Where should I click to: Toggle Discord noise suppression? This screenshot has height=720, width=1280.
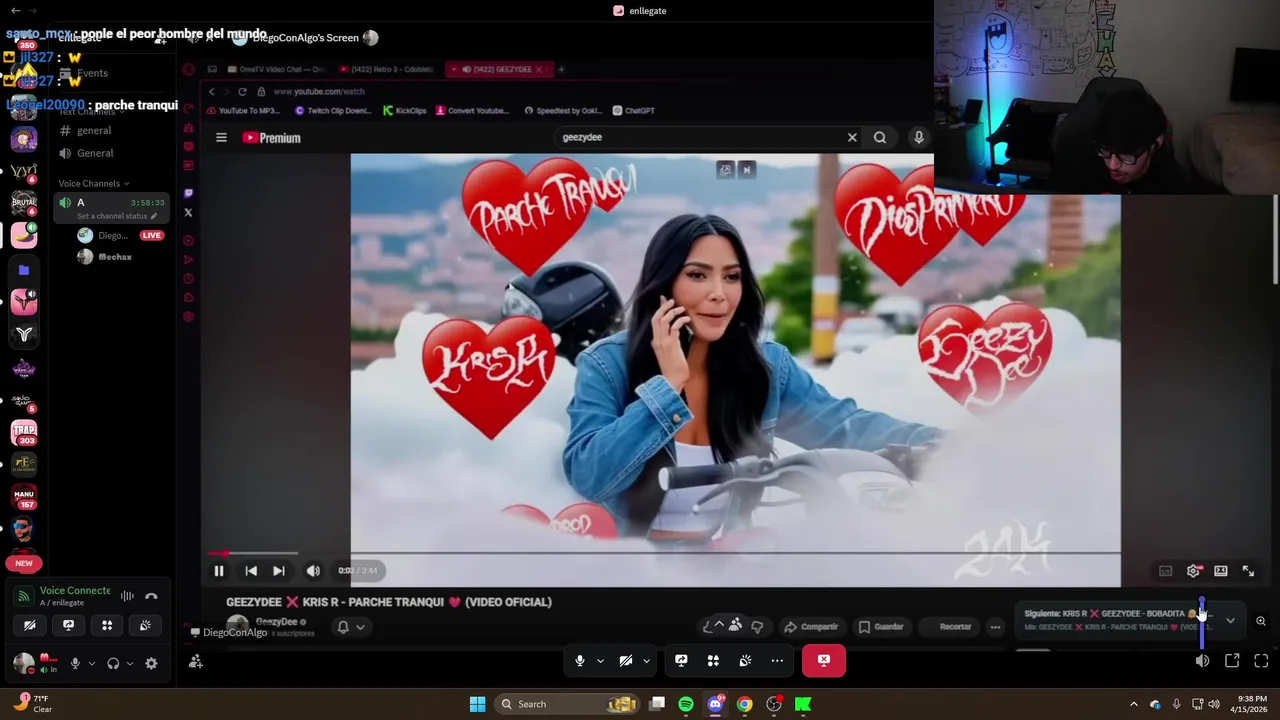point(127,596)
